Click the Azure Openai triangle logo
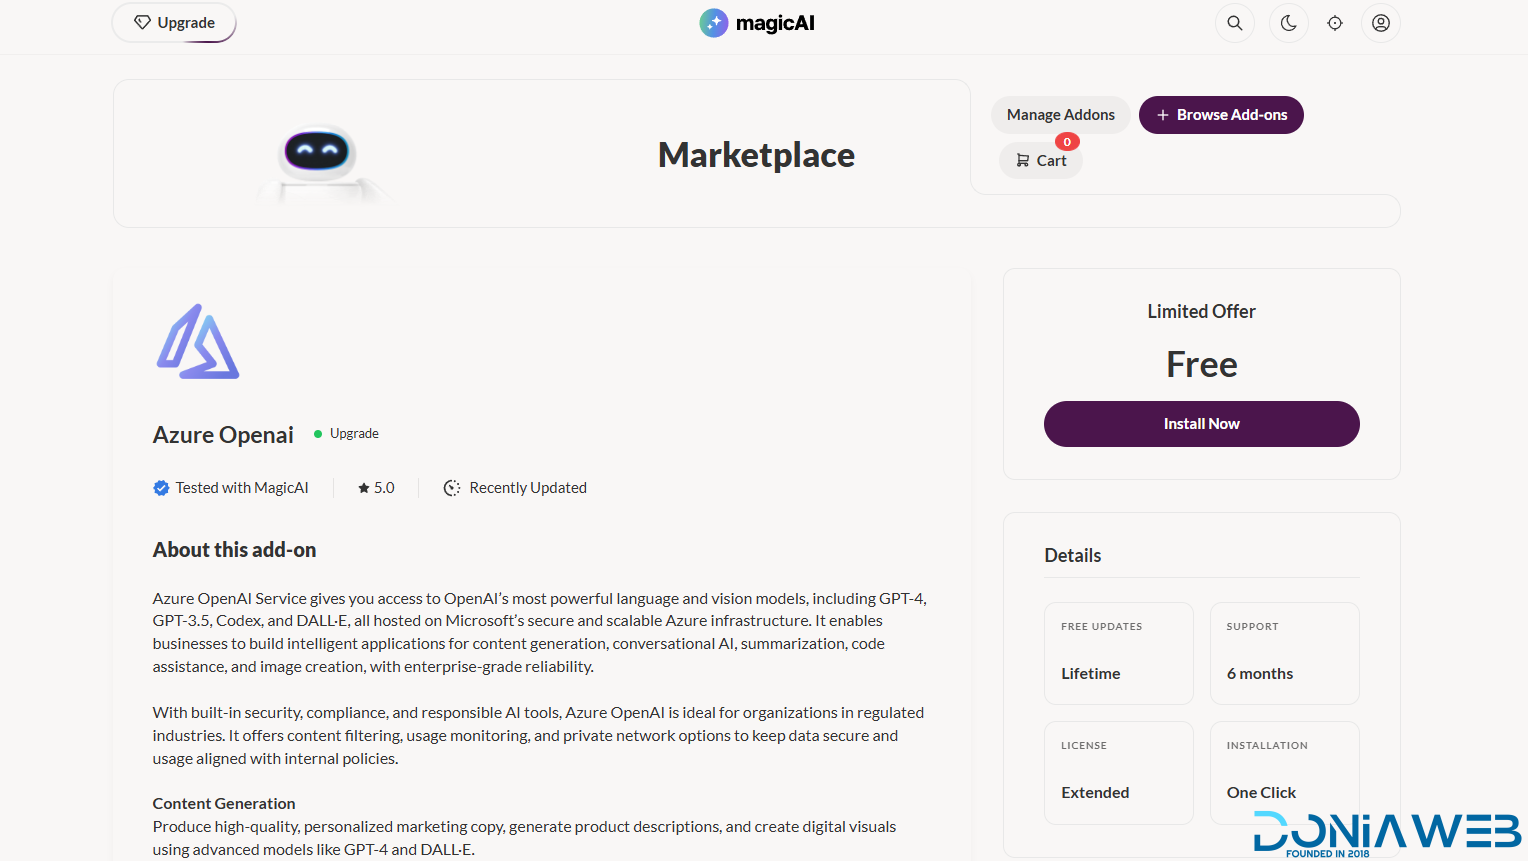The width and height of the screenshot is (1528, 861). 198,342
